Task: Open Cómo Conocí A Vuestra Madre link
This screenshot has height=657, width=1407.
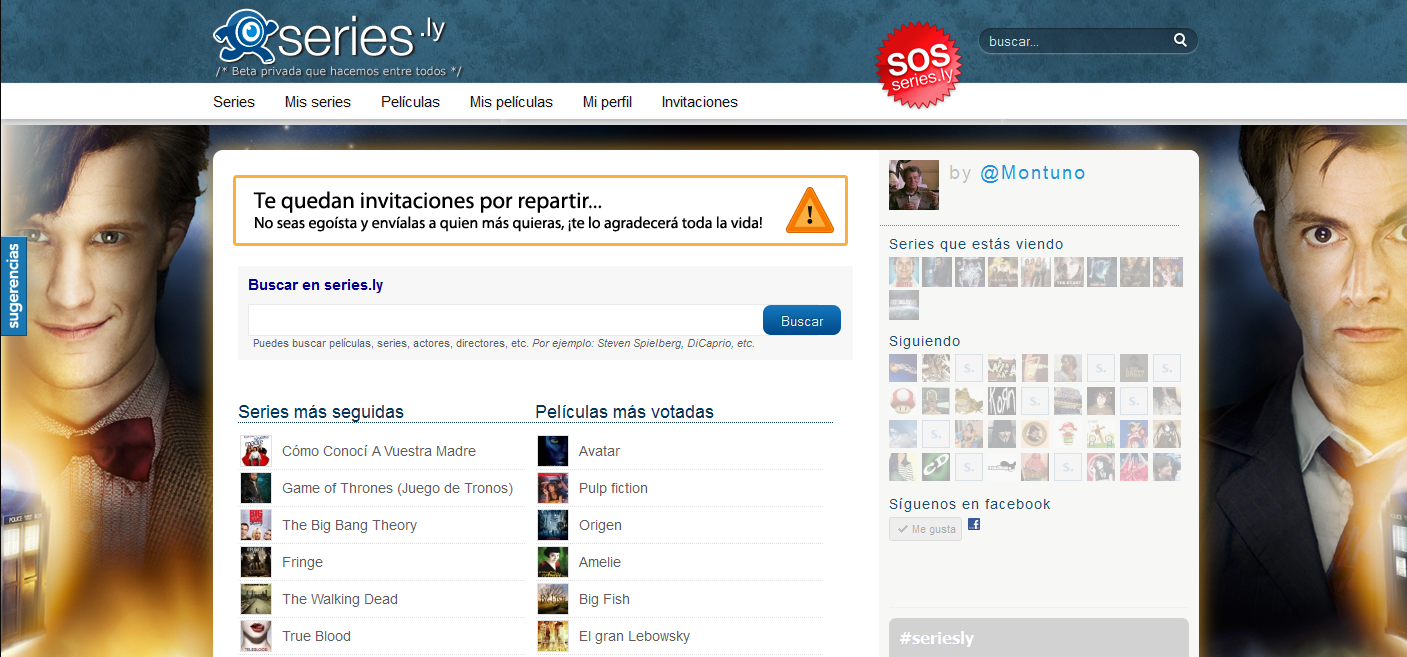Action: point(379,451)
